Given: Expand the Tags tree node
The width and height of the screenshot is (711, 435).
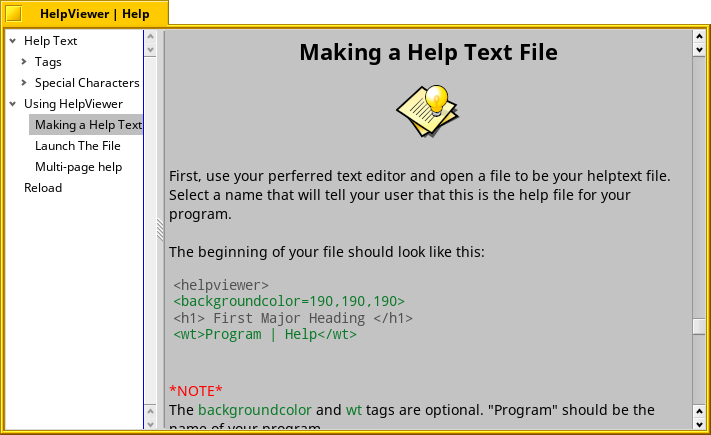Looking at the screenshot, I should pyautogui.click(x=24, y=61).
